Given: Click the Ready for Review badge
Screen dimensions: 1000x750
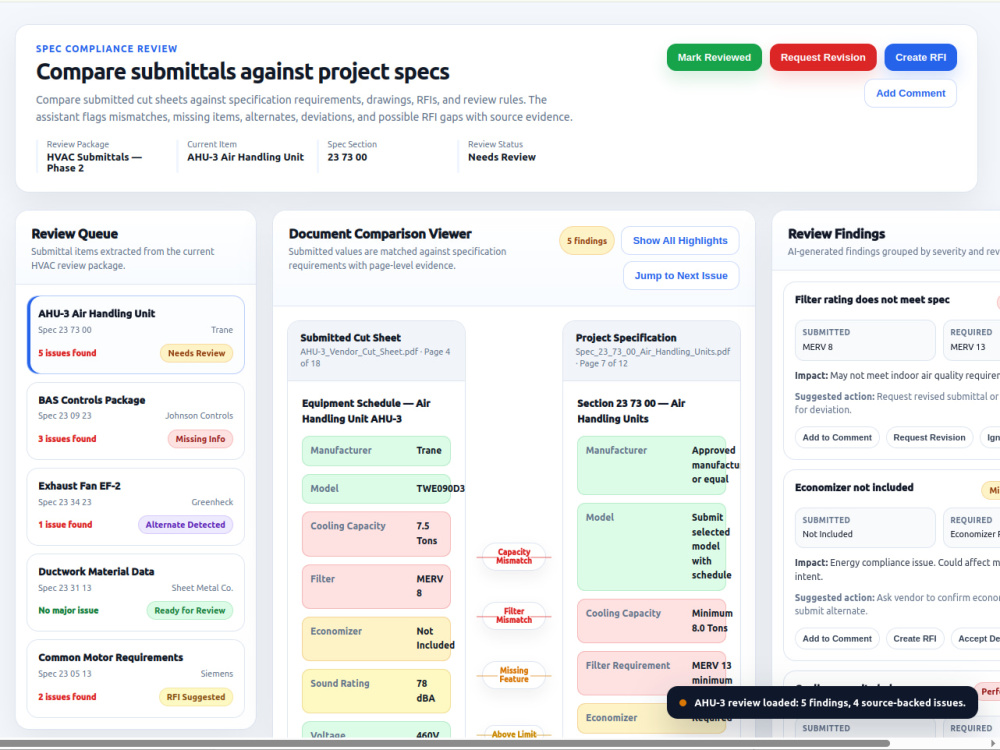Looking at the screenshot, I should click(x=189, y=610).
